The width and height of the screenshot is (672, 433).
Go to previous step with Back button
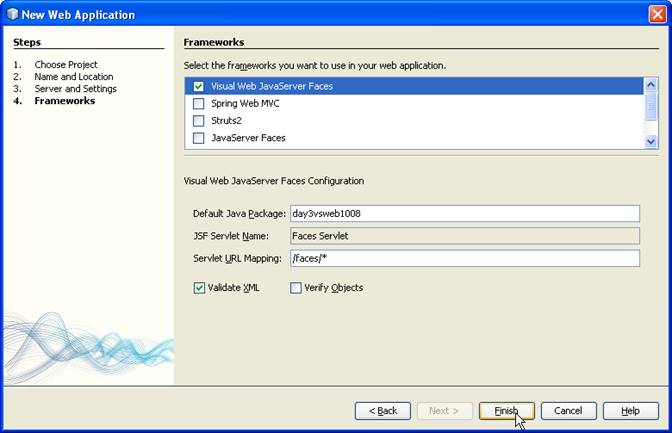click(x=383, y=411)
